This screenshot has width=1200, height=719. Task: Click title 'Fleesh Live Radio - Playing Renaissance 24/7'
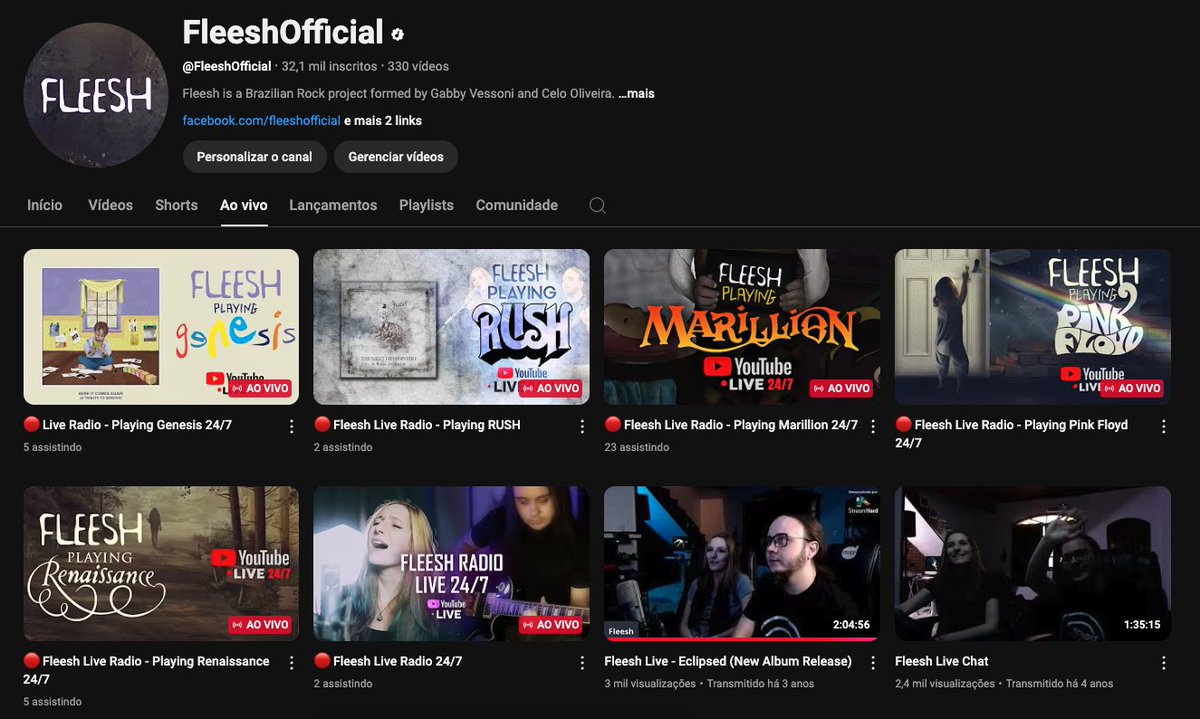coord(146,670)
